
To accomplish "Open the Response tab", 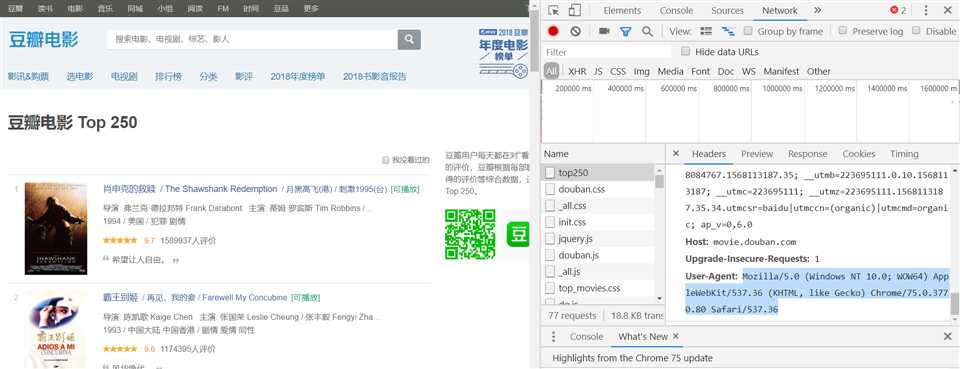I will pos(808,154).
